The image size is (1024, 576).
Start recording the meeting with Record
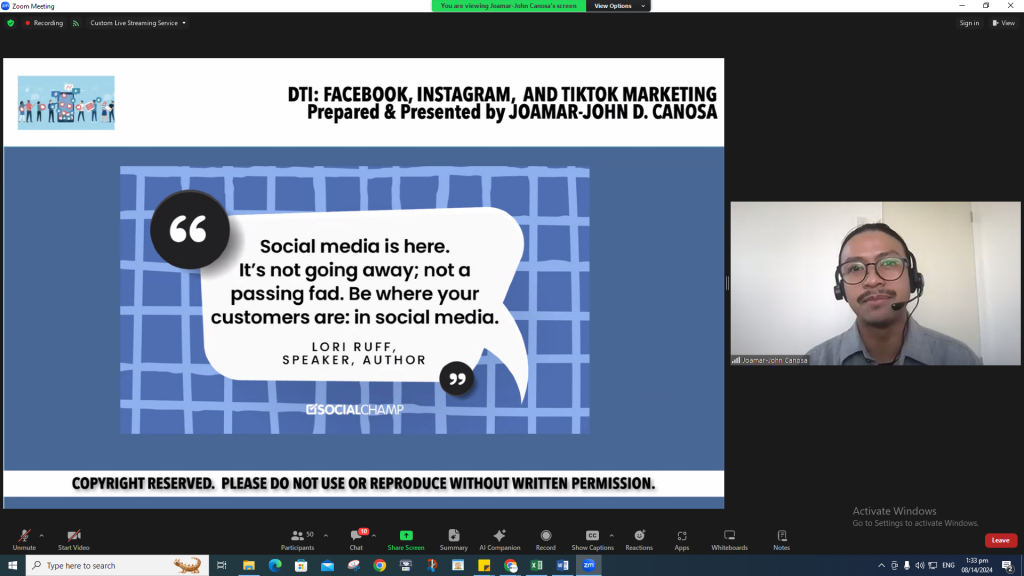click(546, 540)
